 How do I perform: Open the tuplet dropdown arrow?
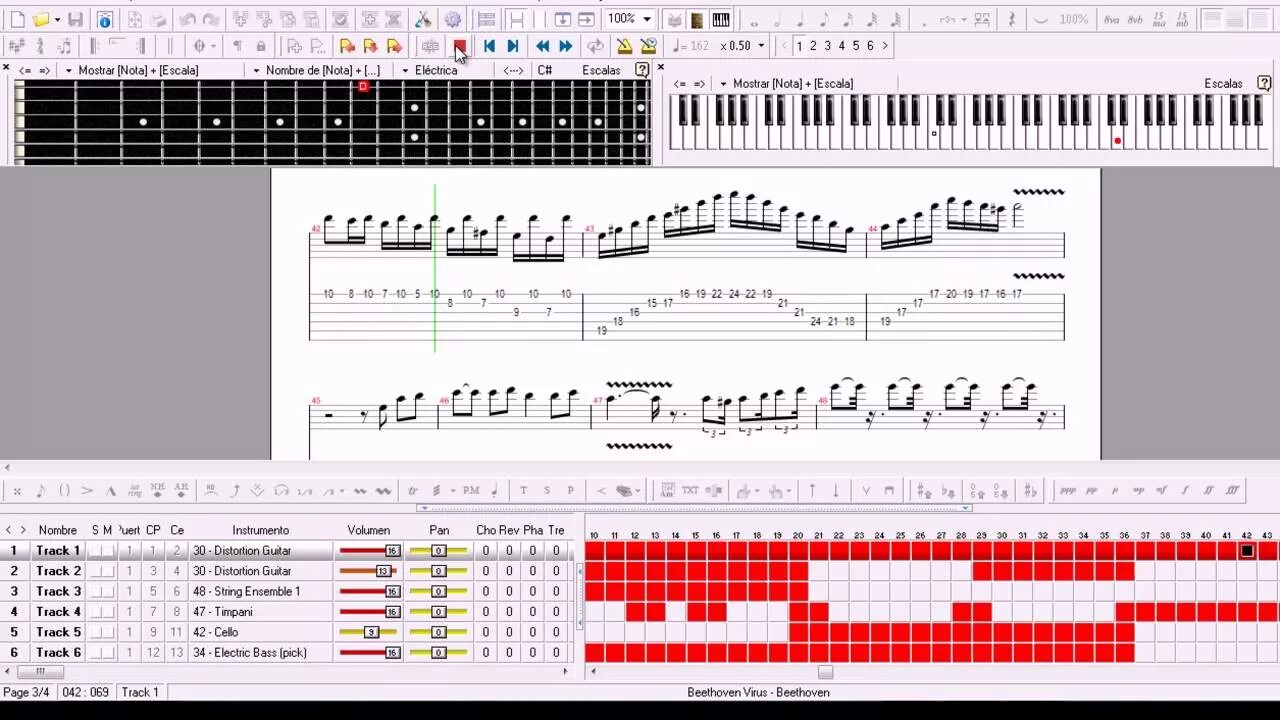point(965,20)
